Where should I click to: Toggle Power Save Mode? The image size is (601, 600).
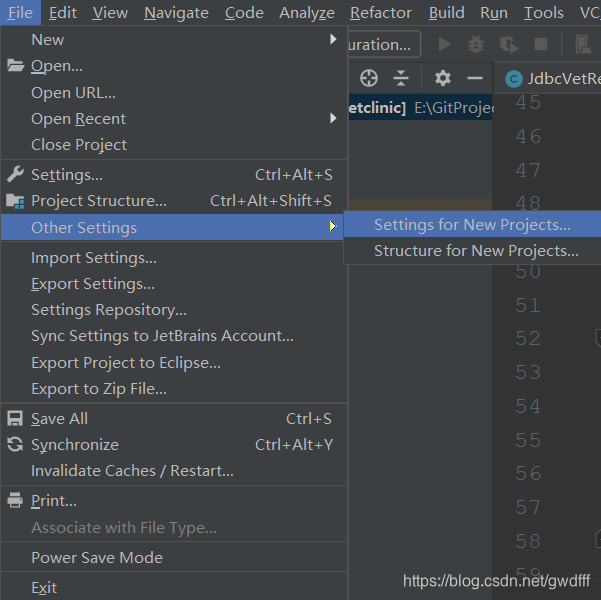click(x=174, y=557)
